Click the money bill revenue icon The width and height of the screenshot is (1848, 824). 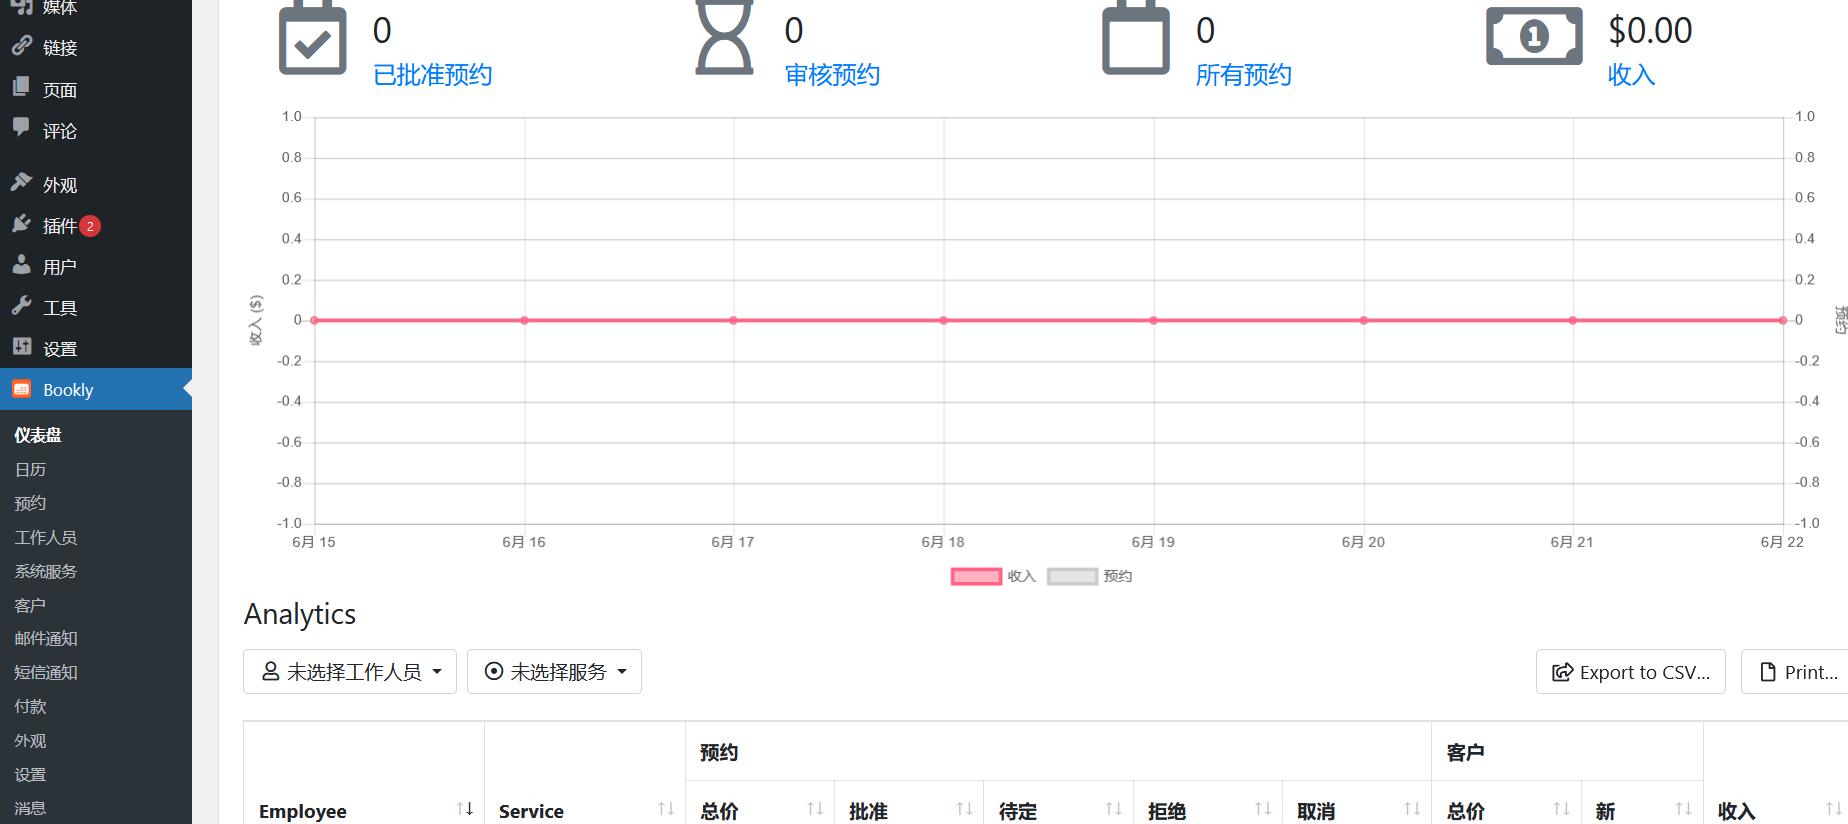pos(1534,37)
